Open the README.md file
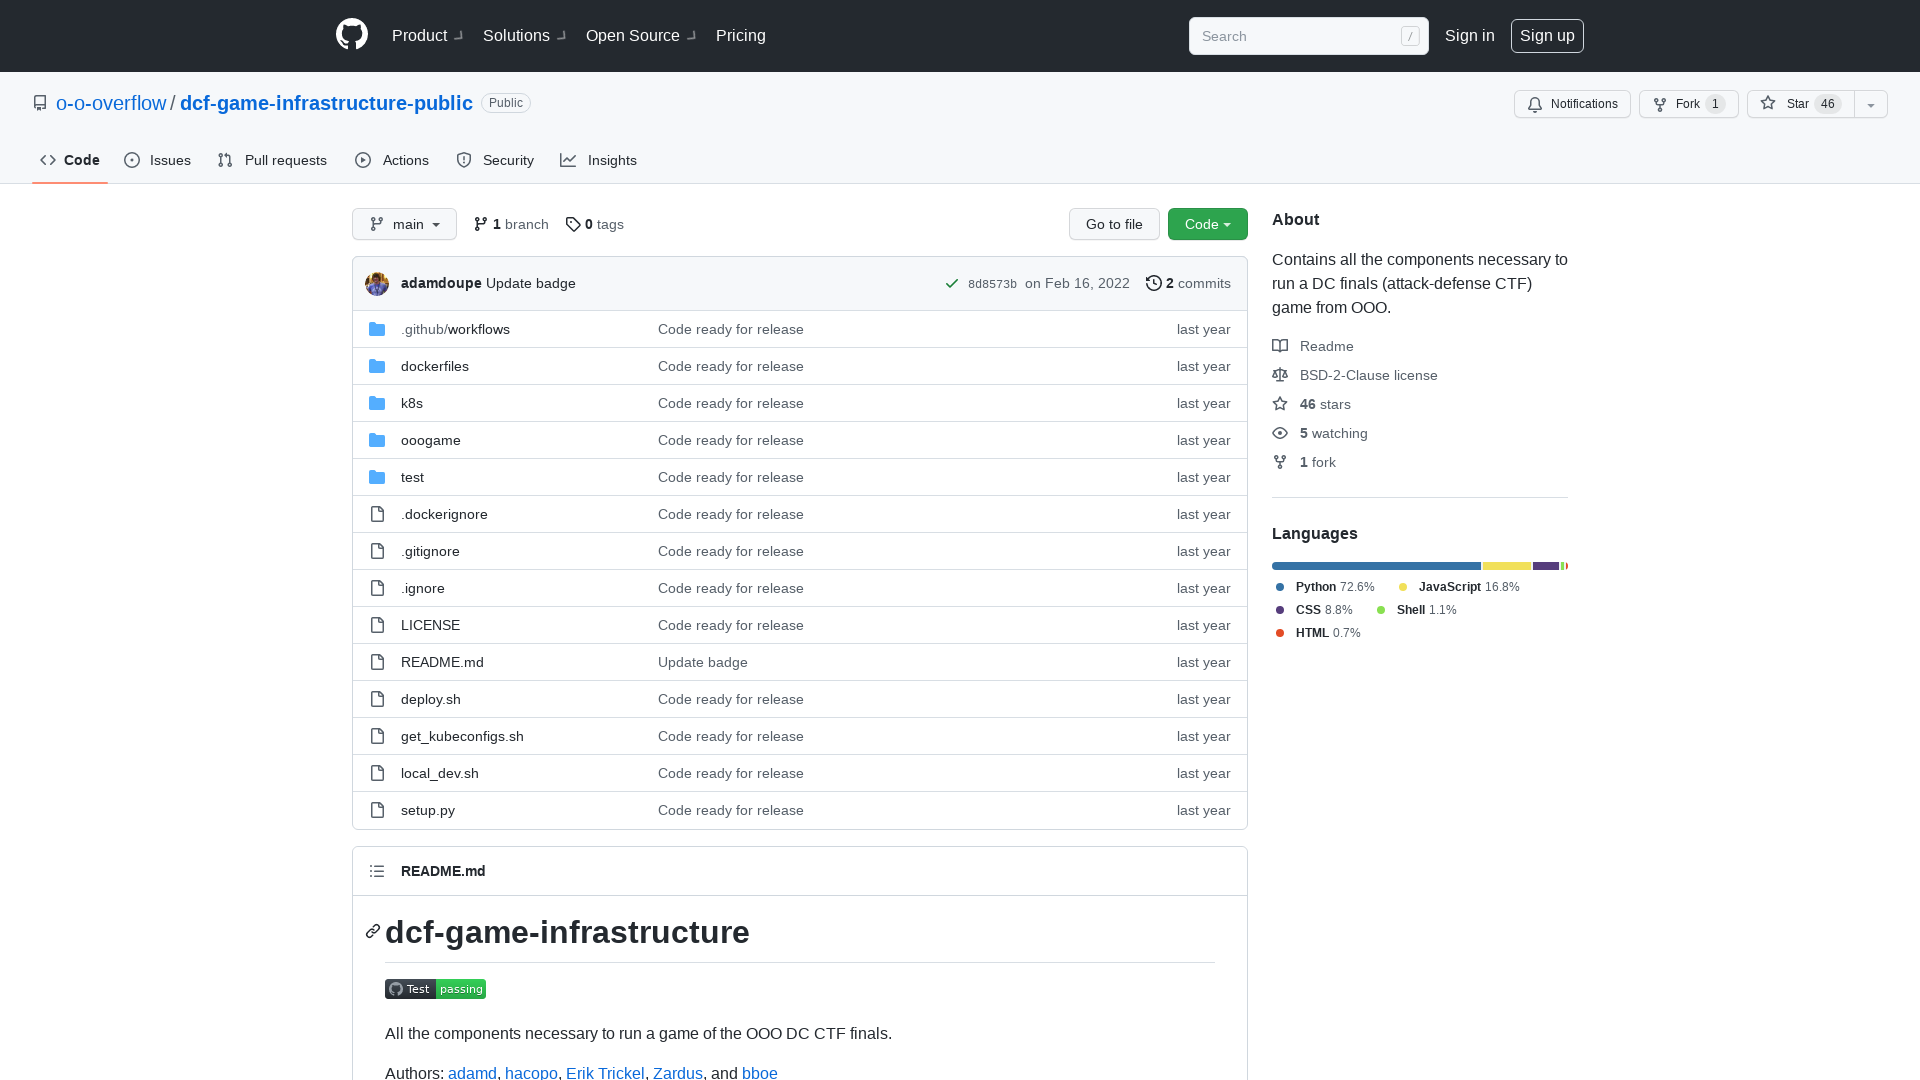1920x1080 pixels. point(442,662)
